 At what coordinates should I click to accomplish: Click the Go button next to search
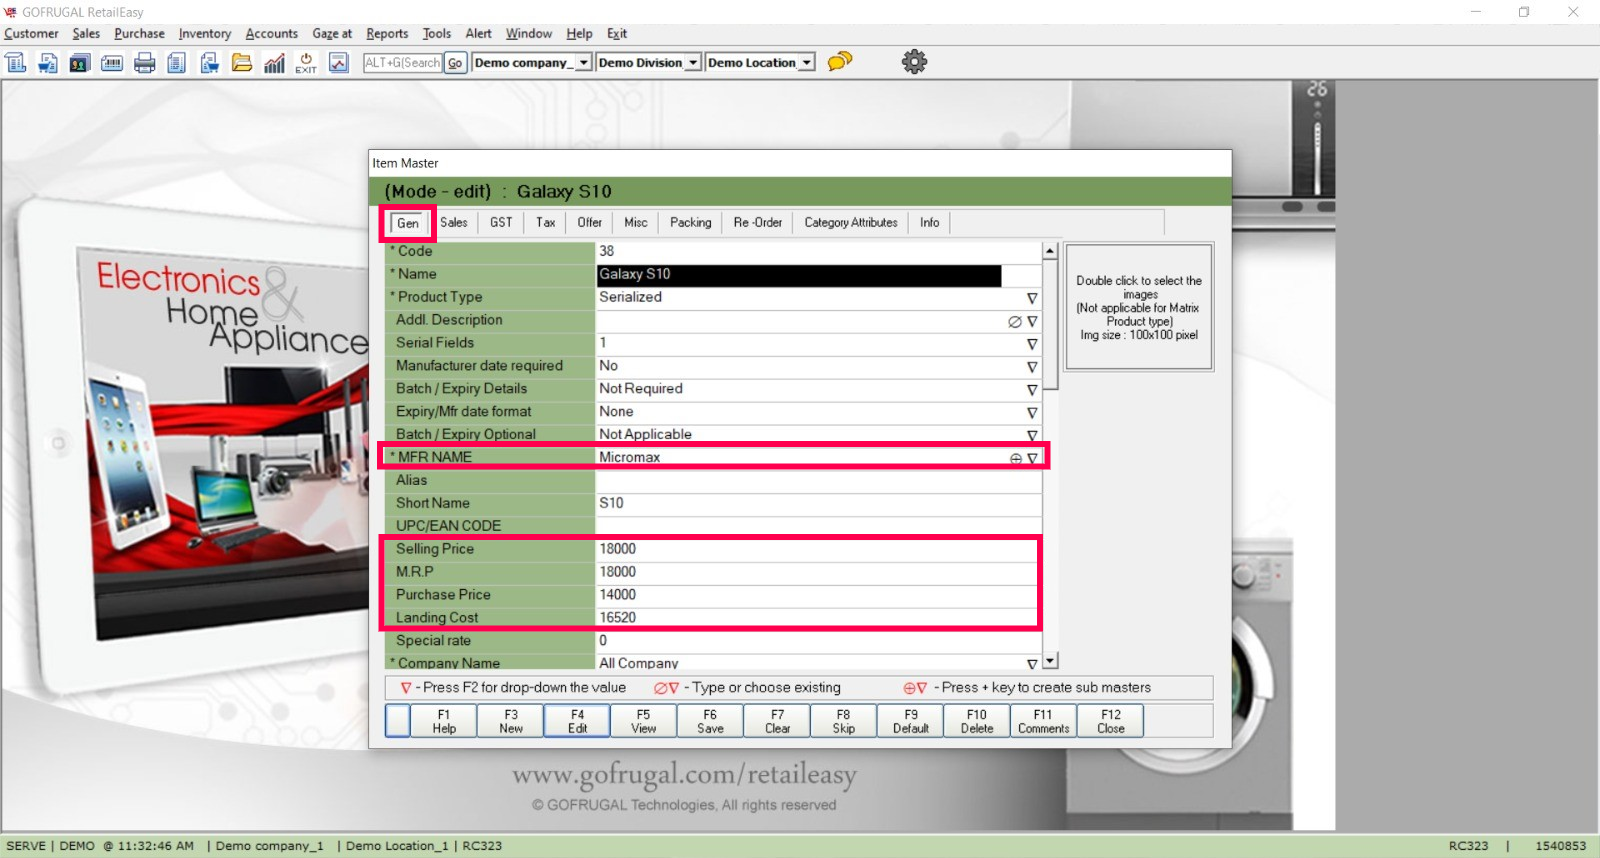(455, 63)
